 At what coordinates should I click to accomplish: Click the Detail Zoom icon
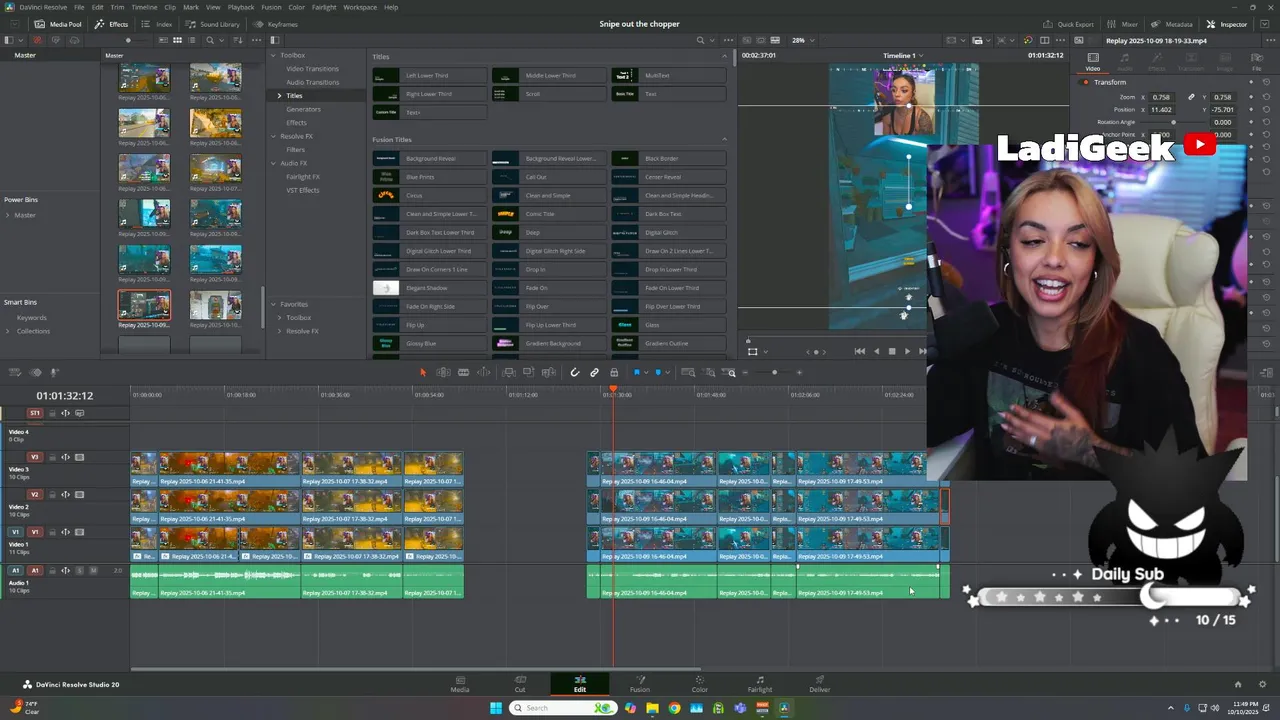click(x=709, y=372)
